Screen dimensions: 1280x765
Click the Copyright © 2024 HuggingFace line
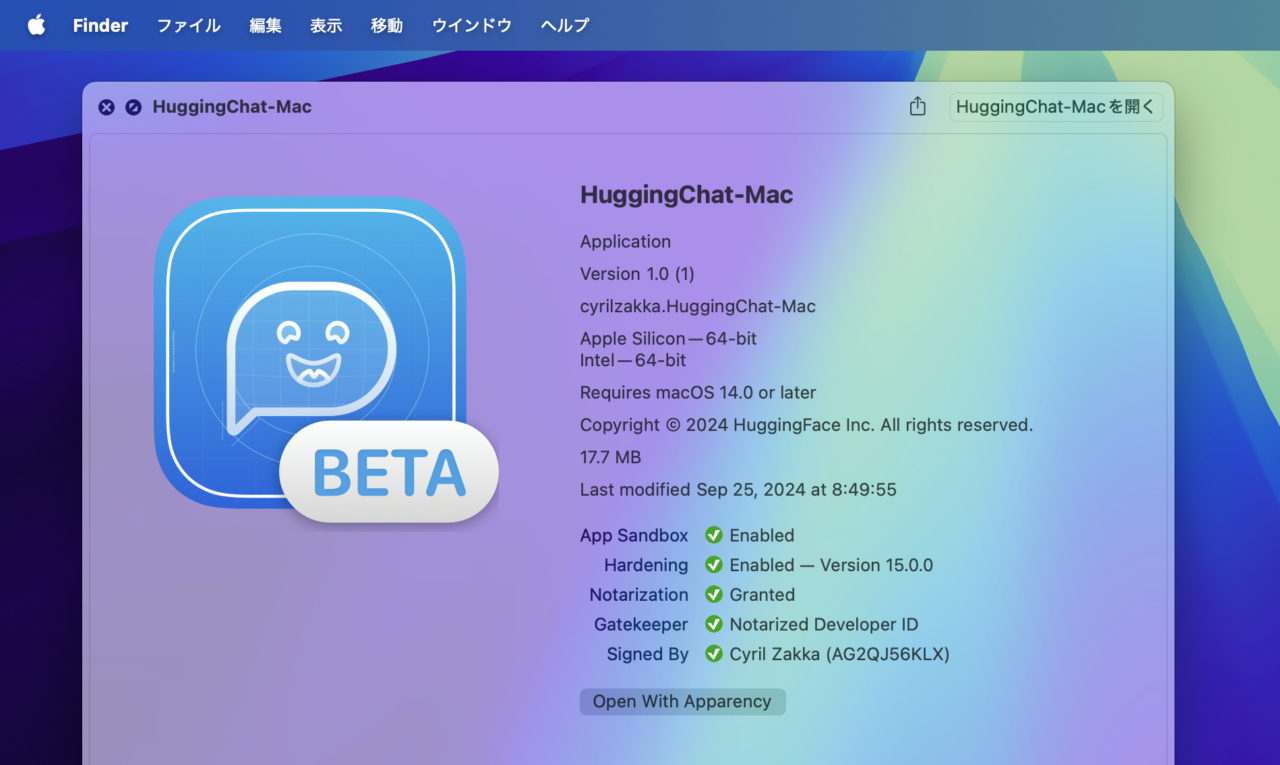tap(806, 425)
